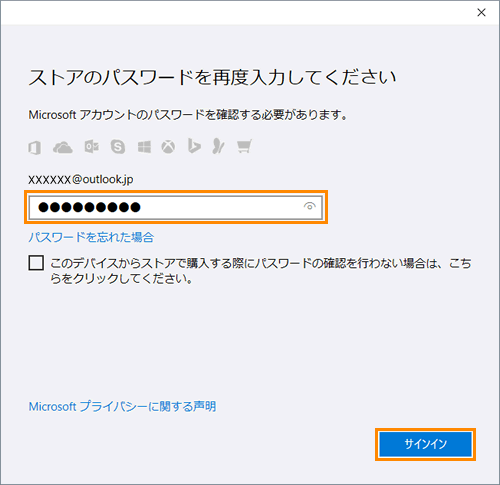Focus the password input field
The height and width of the screenshot is (485, 500).
point(176,207)
